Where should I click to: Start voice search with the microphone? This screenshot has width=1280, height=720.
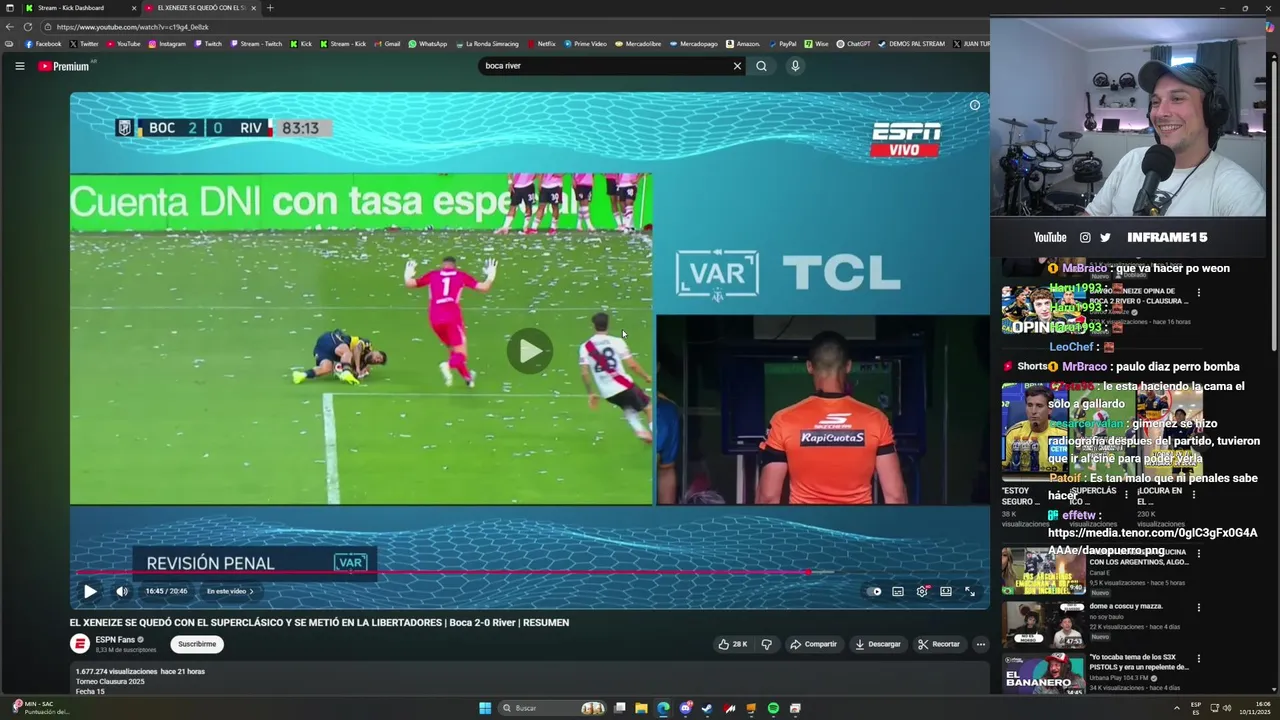[x=795, y=66]
